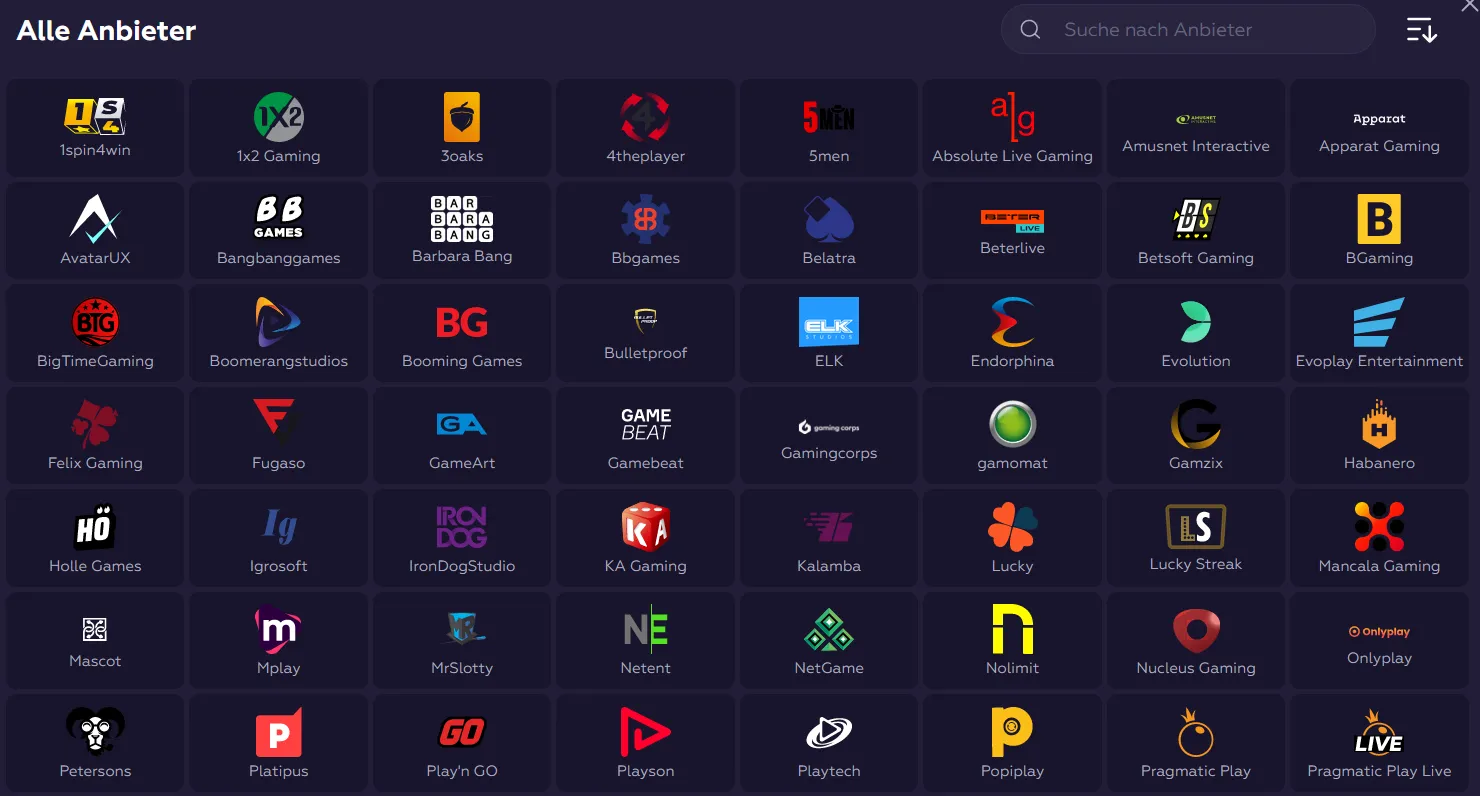Viewport: 1480px width, 796px height.
Task: Open the Habanero provider tile
Action: click(x=1379, y=436)
